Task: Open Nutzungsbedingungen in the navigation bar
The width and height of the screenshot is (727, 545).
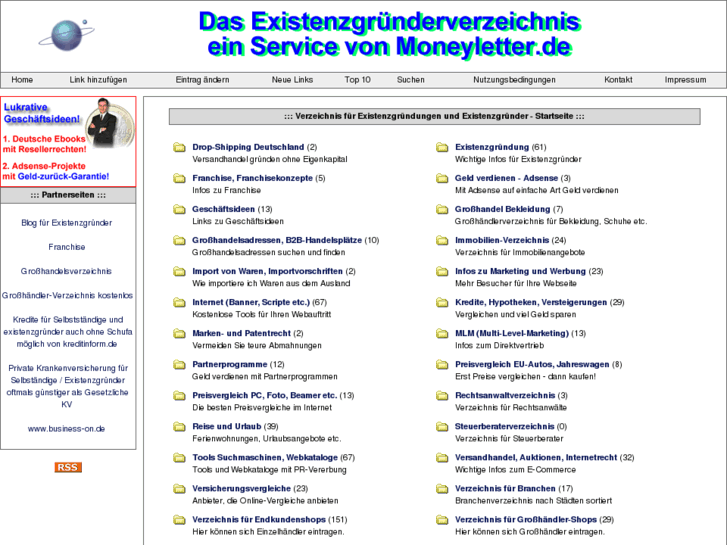Action: [x=514, y=80]
